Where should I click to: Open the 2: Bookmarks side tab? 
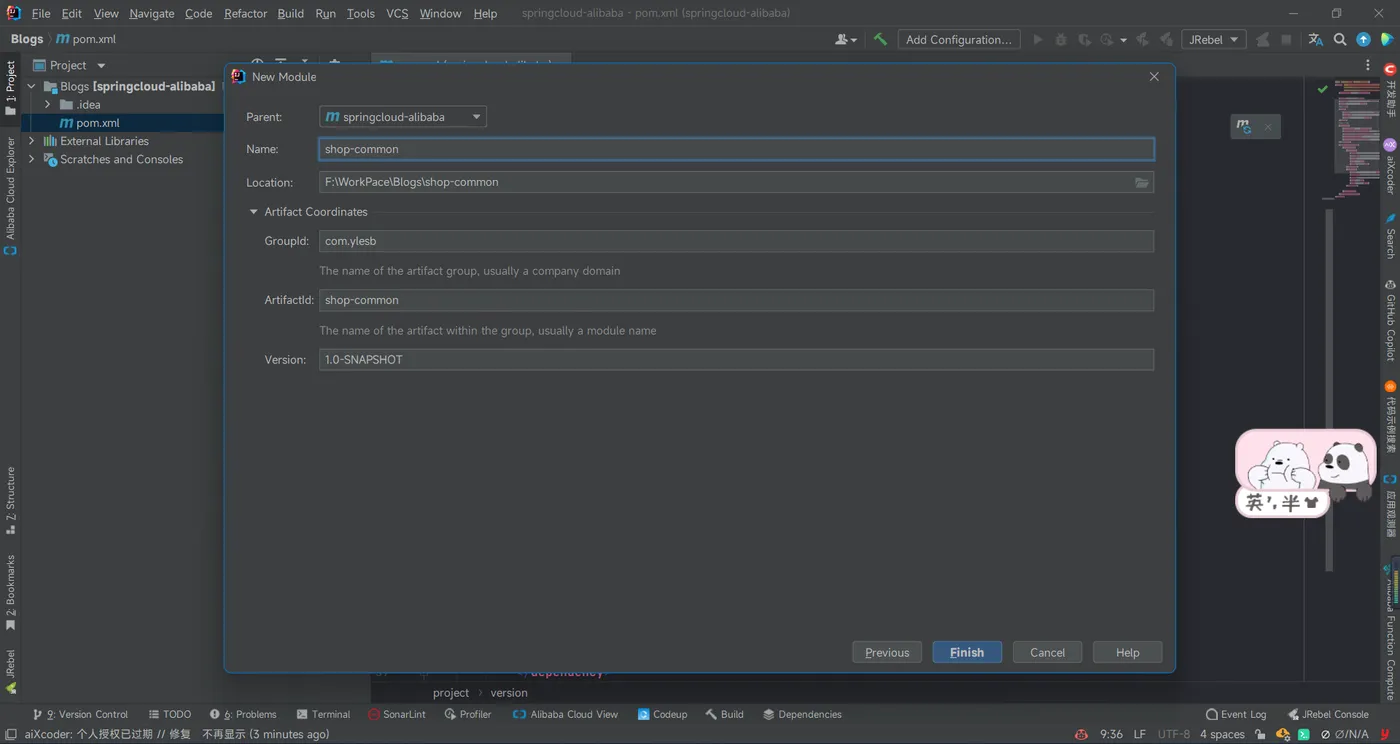[11, 593]
